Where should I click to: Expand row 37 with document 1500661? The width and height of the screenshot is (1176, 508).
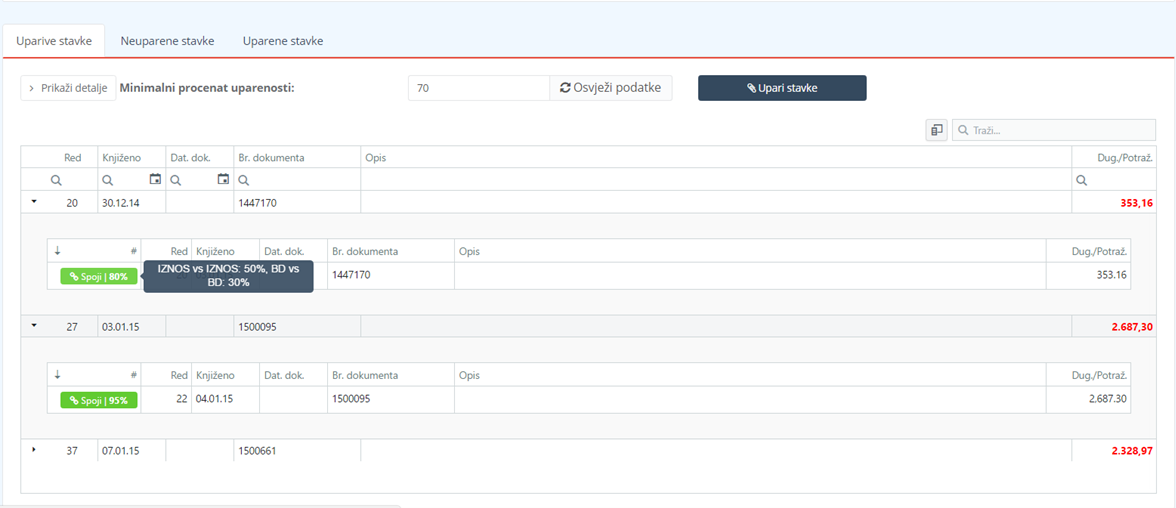(33, 450)
